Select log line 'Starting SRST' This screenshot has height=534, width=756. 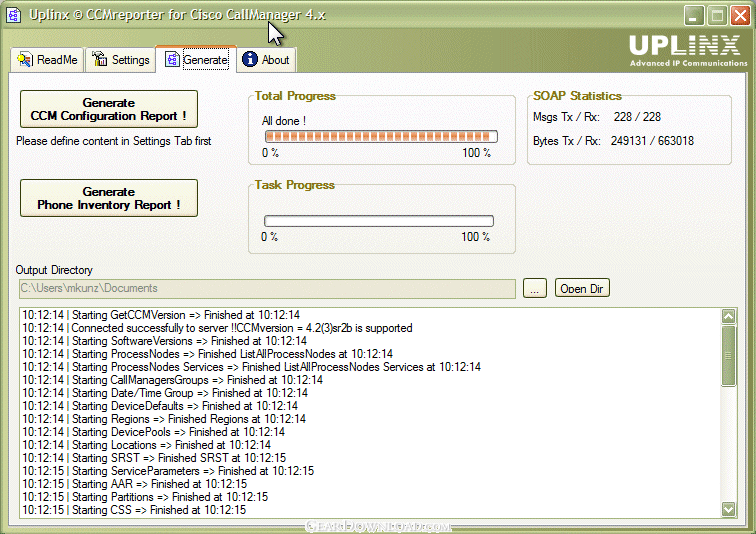coord(154,458)
